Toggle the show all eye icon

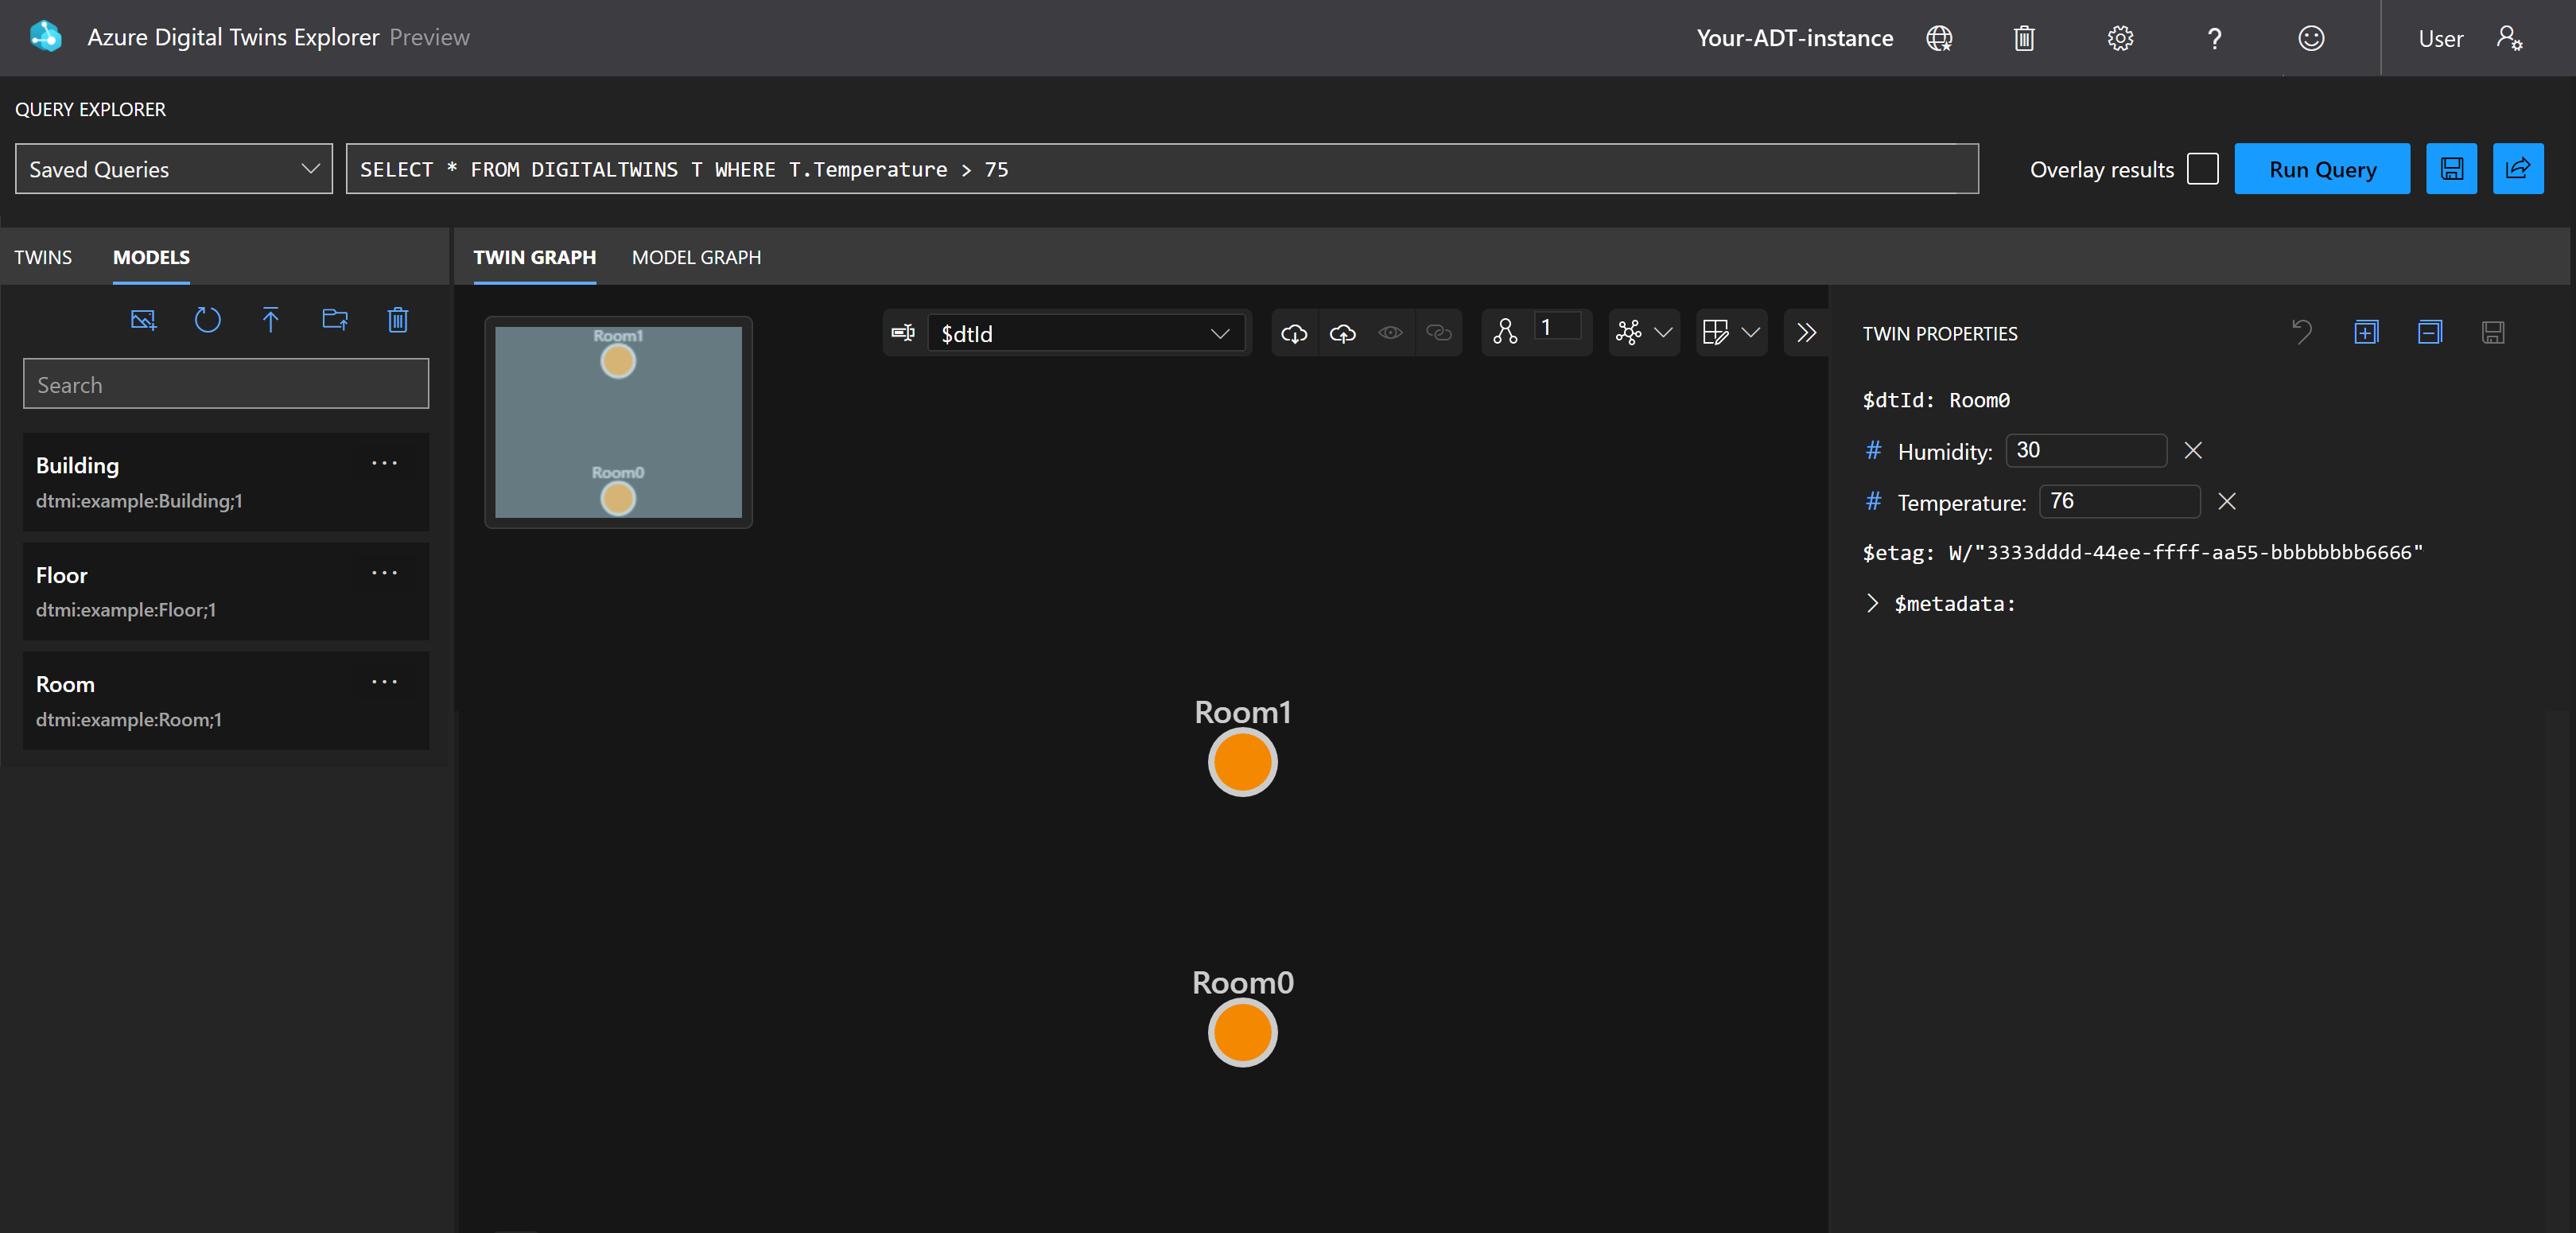pos(1390,333)
